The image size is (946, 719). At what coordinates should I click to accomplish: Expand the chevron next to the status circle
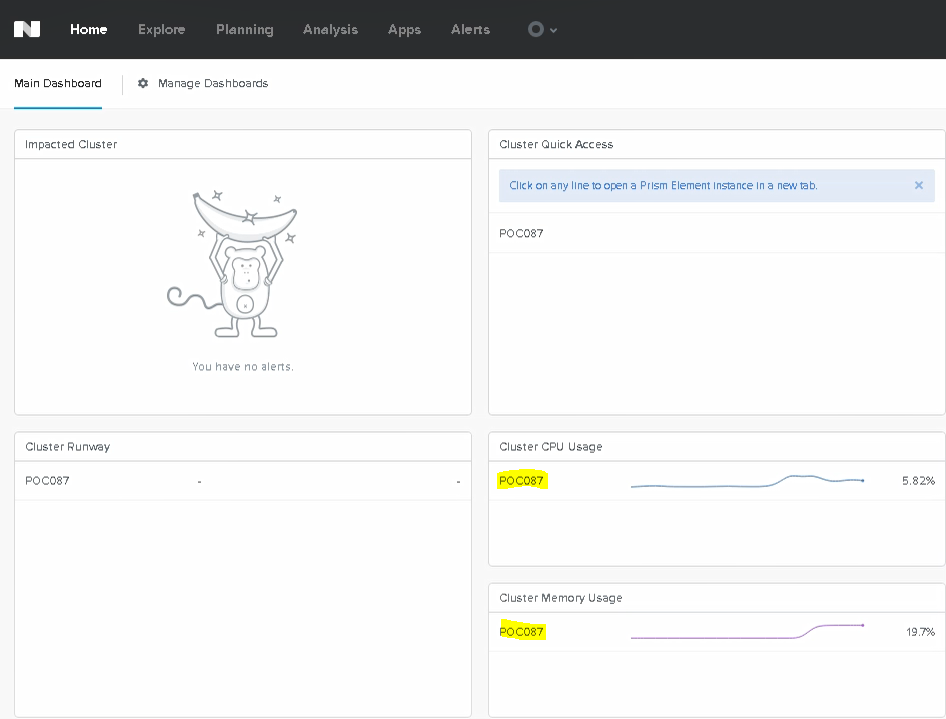(554, 30)
